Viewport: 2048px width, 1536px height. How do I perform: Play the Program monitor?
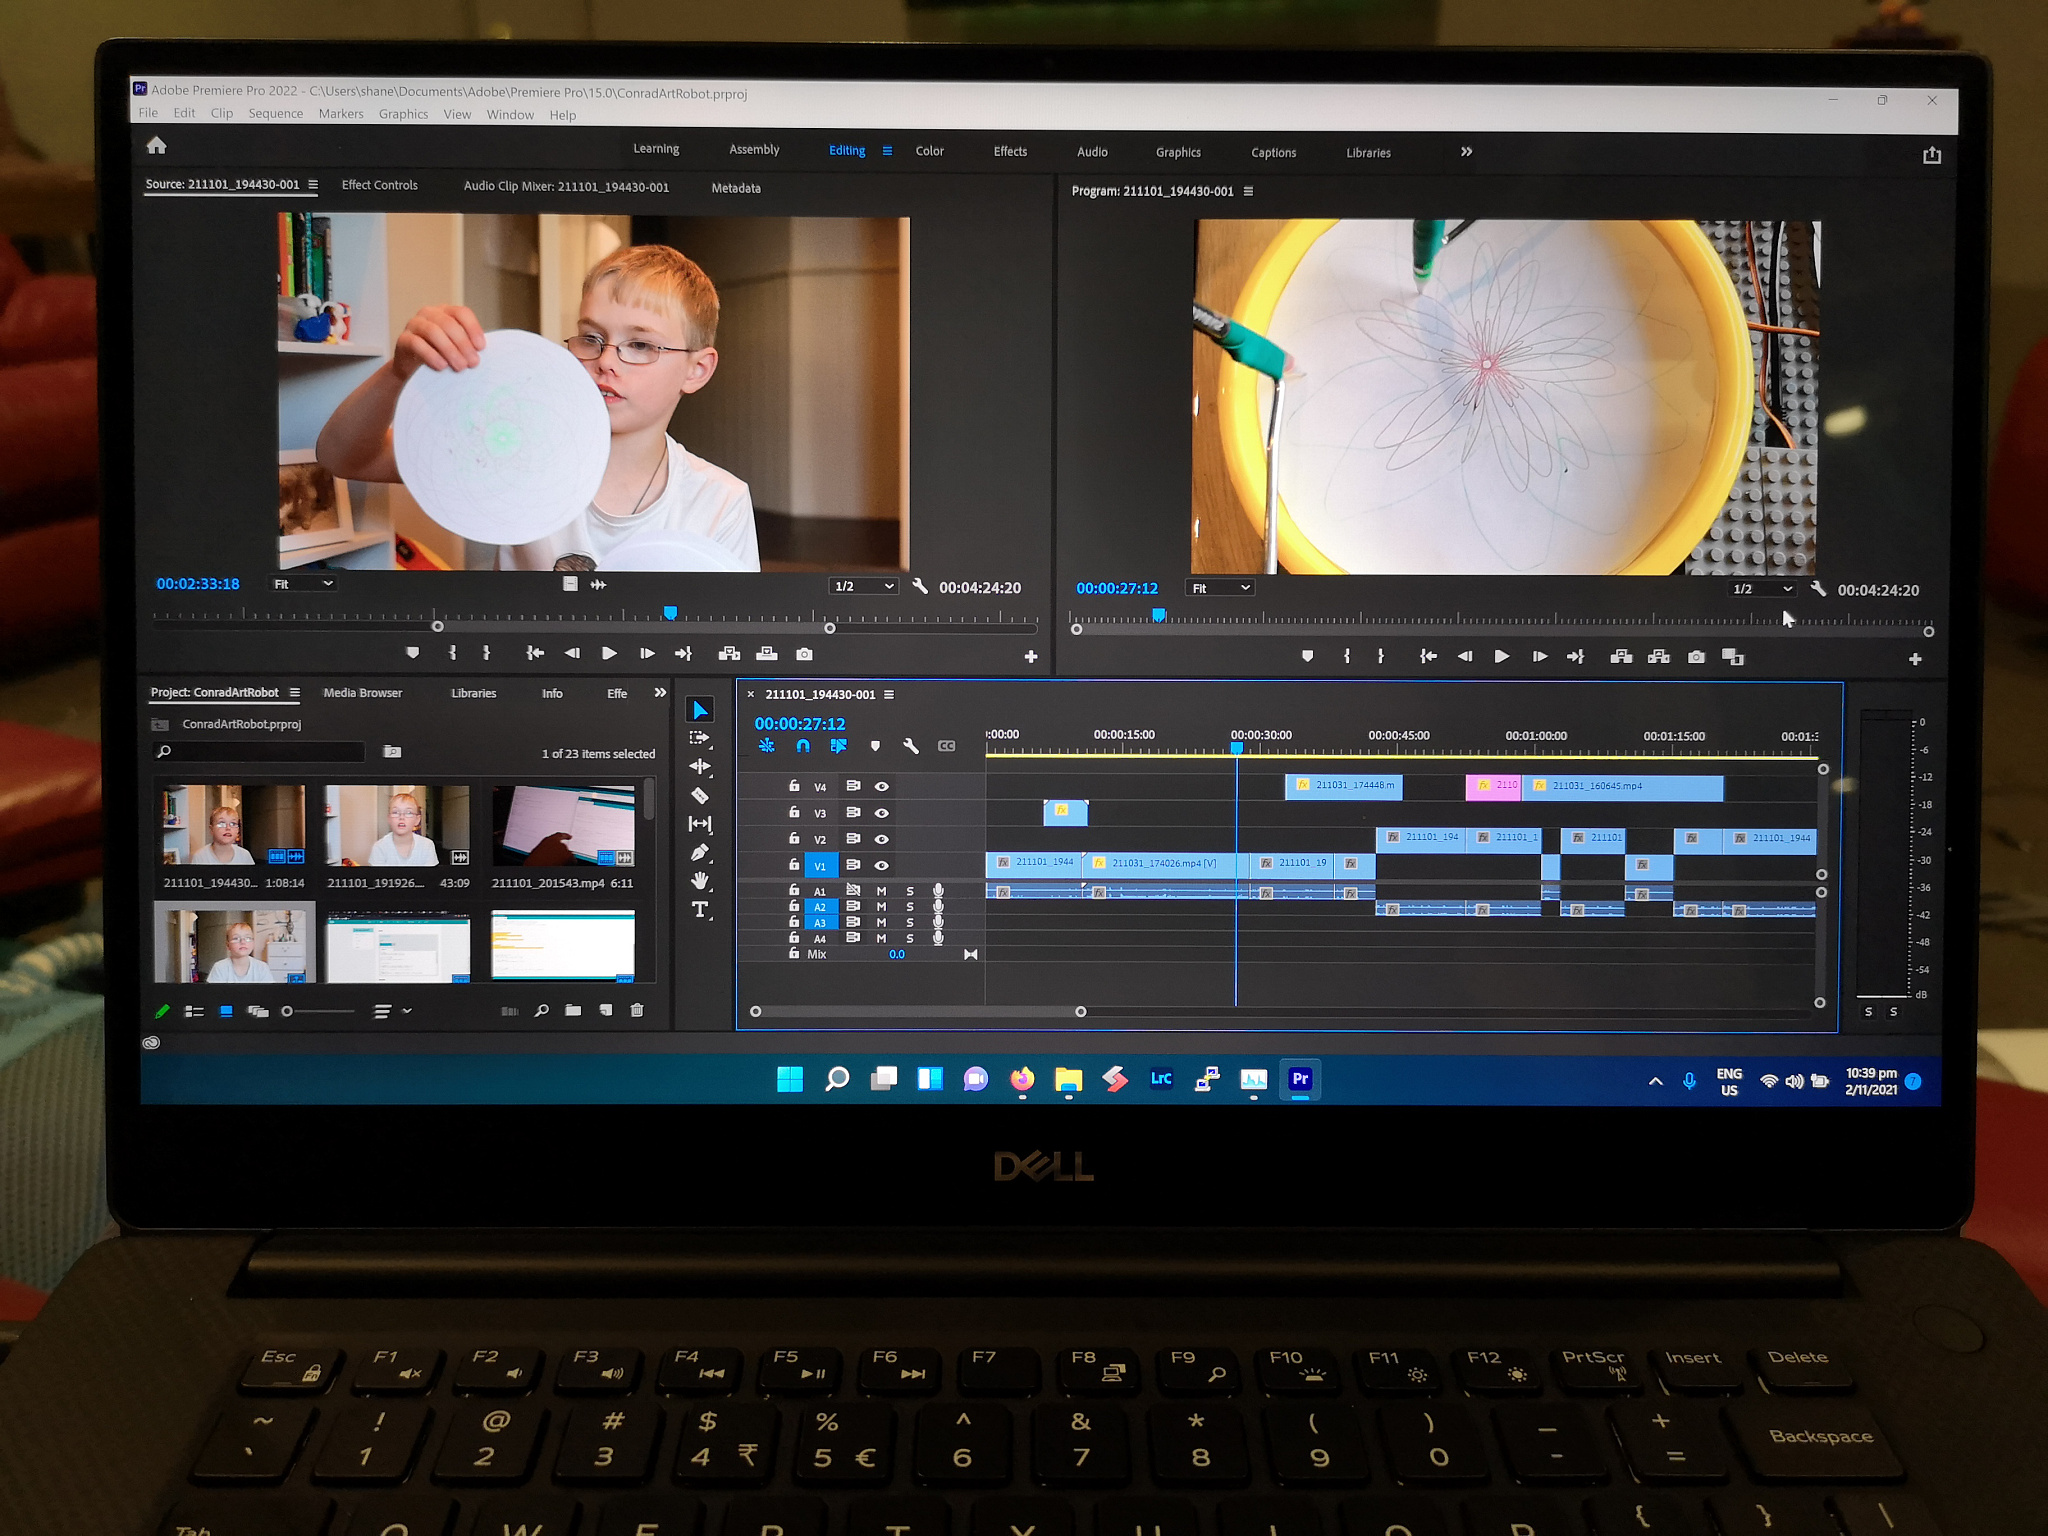coord(1501,657)
